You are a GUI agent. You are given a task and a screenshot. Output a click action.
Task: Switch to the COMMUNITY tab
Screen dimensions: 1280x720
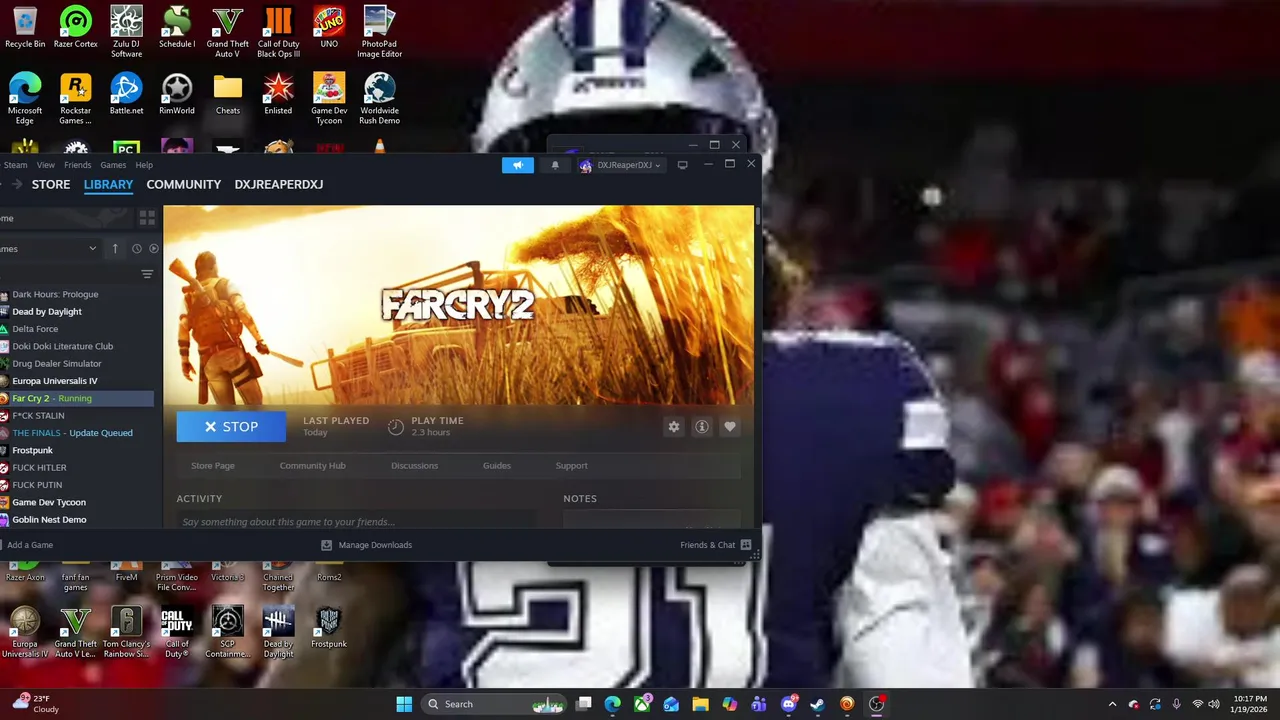184,184
